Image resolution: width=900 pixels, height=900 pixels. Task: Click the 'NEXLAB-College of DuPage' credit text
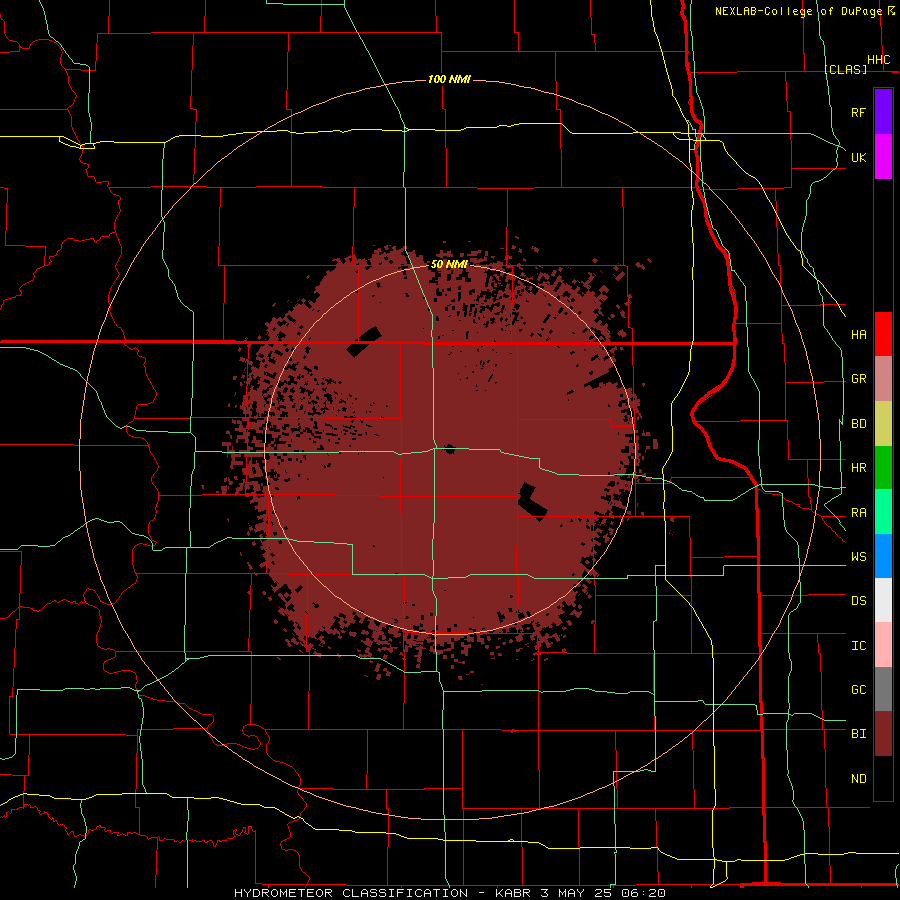point(799,11)
